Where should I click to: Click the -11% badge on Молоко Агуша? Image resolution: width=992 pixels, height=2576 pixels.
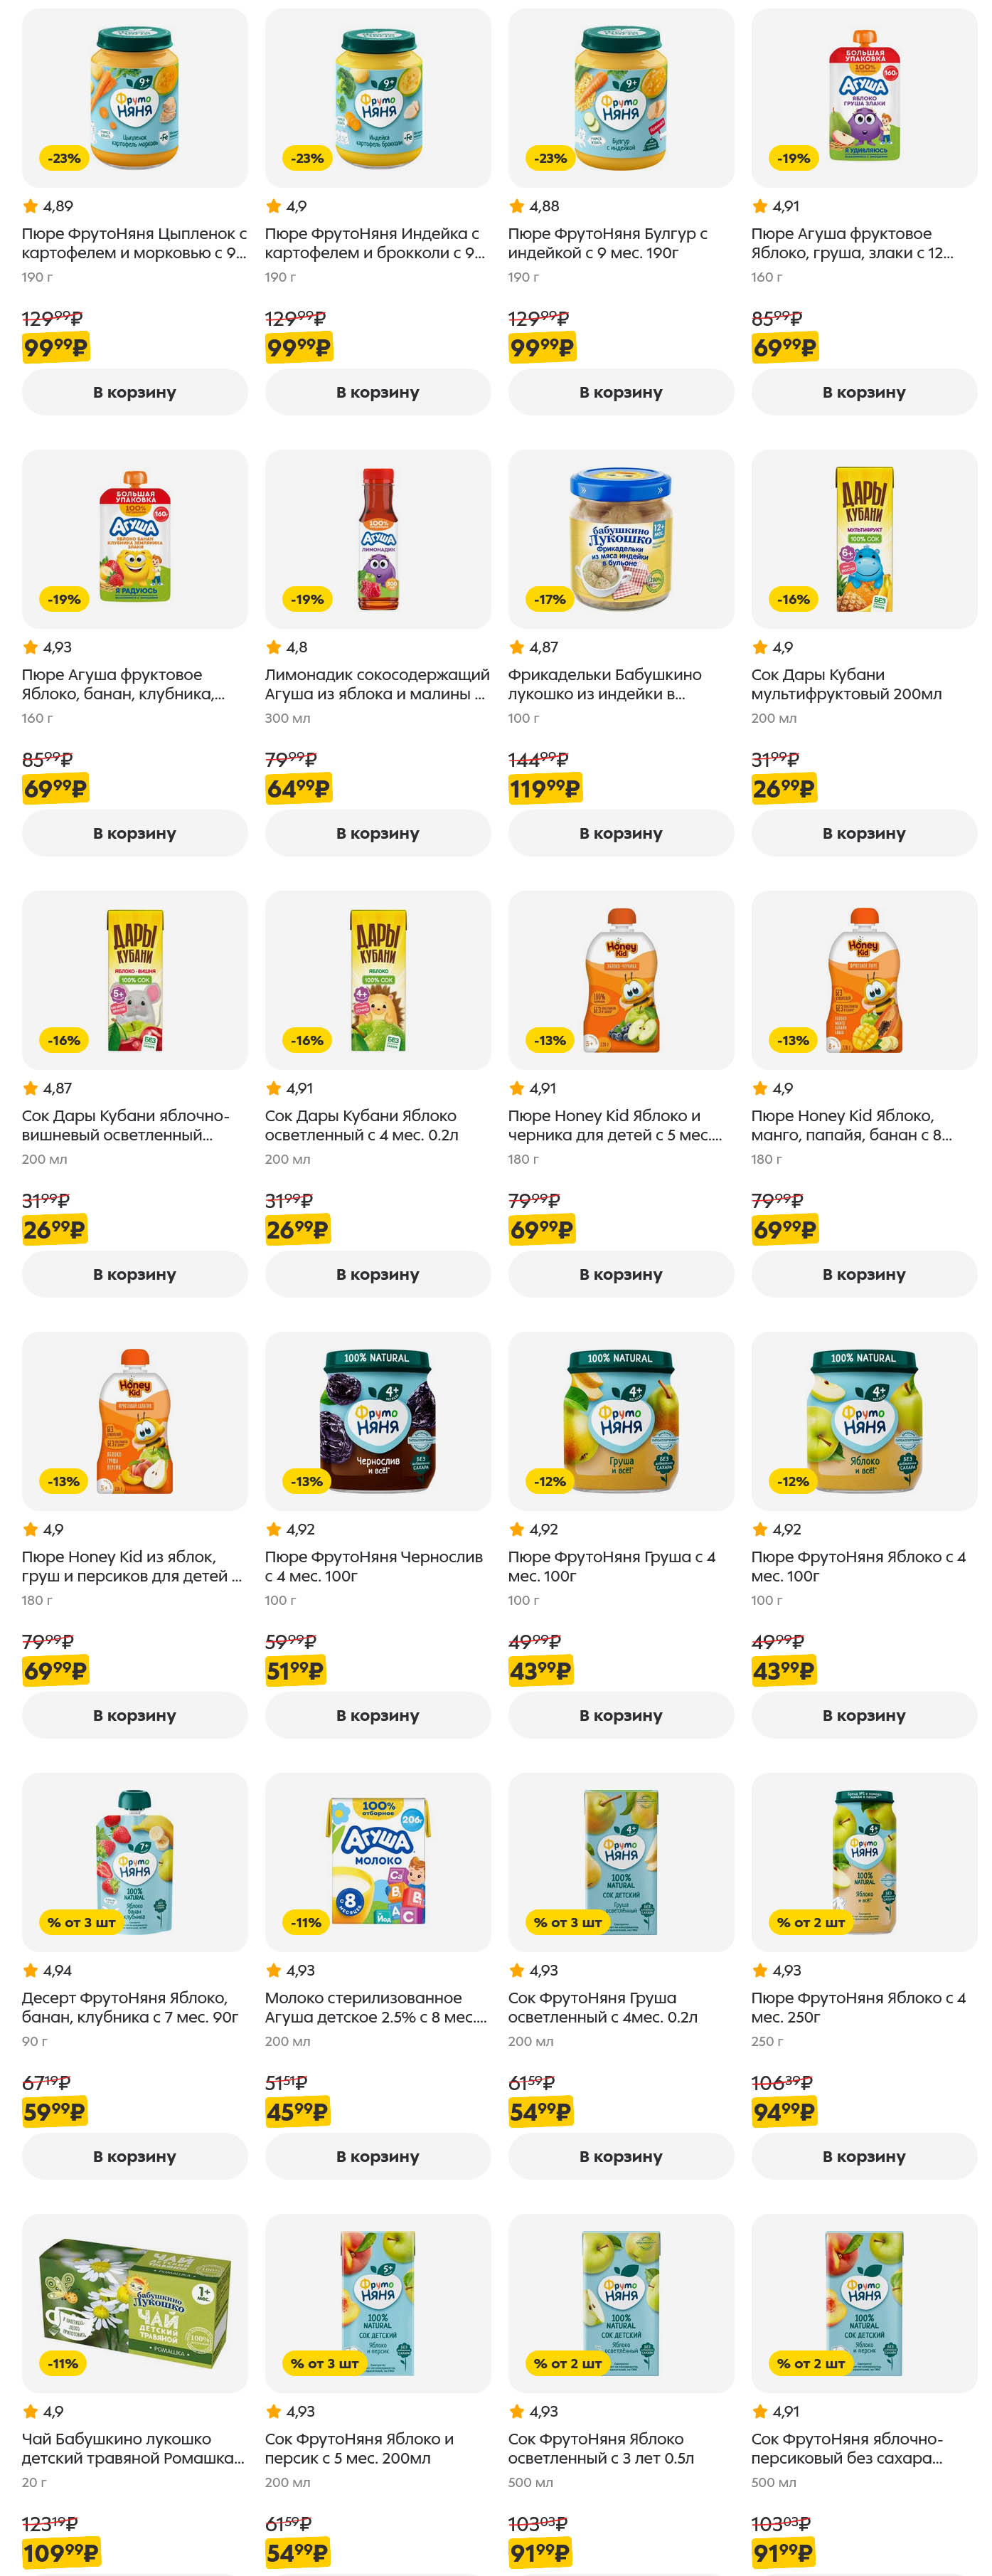(306, 1922)
